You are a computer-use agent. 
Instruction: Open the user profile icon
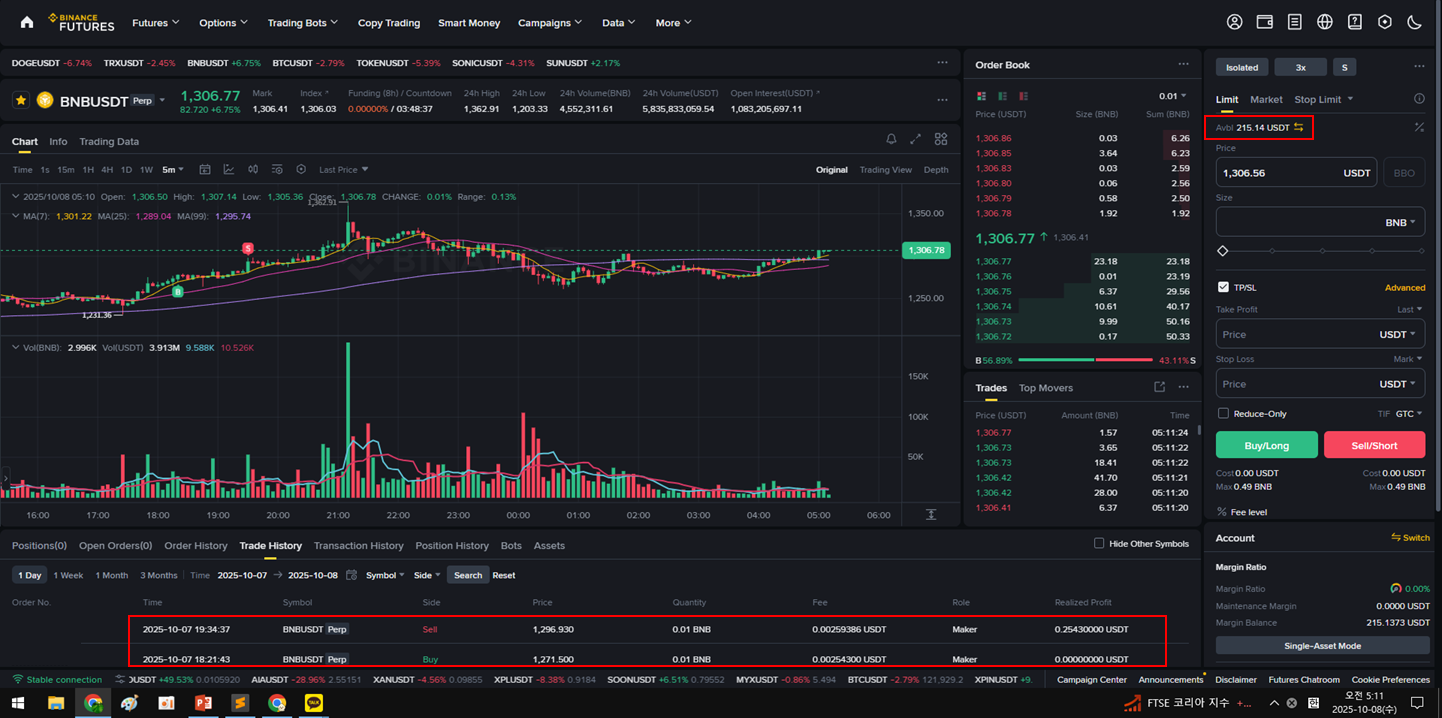coord(1235,22)
